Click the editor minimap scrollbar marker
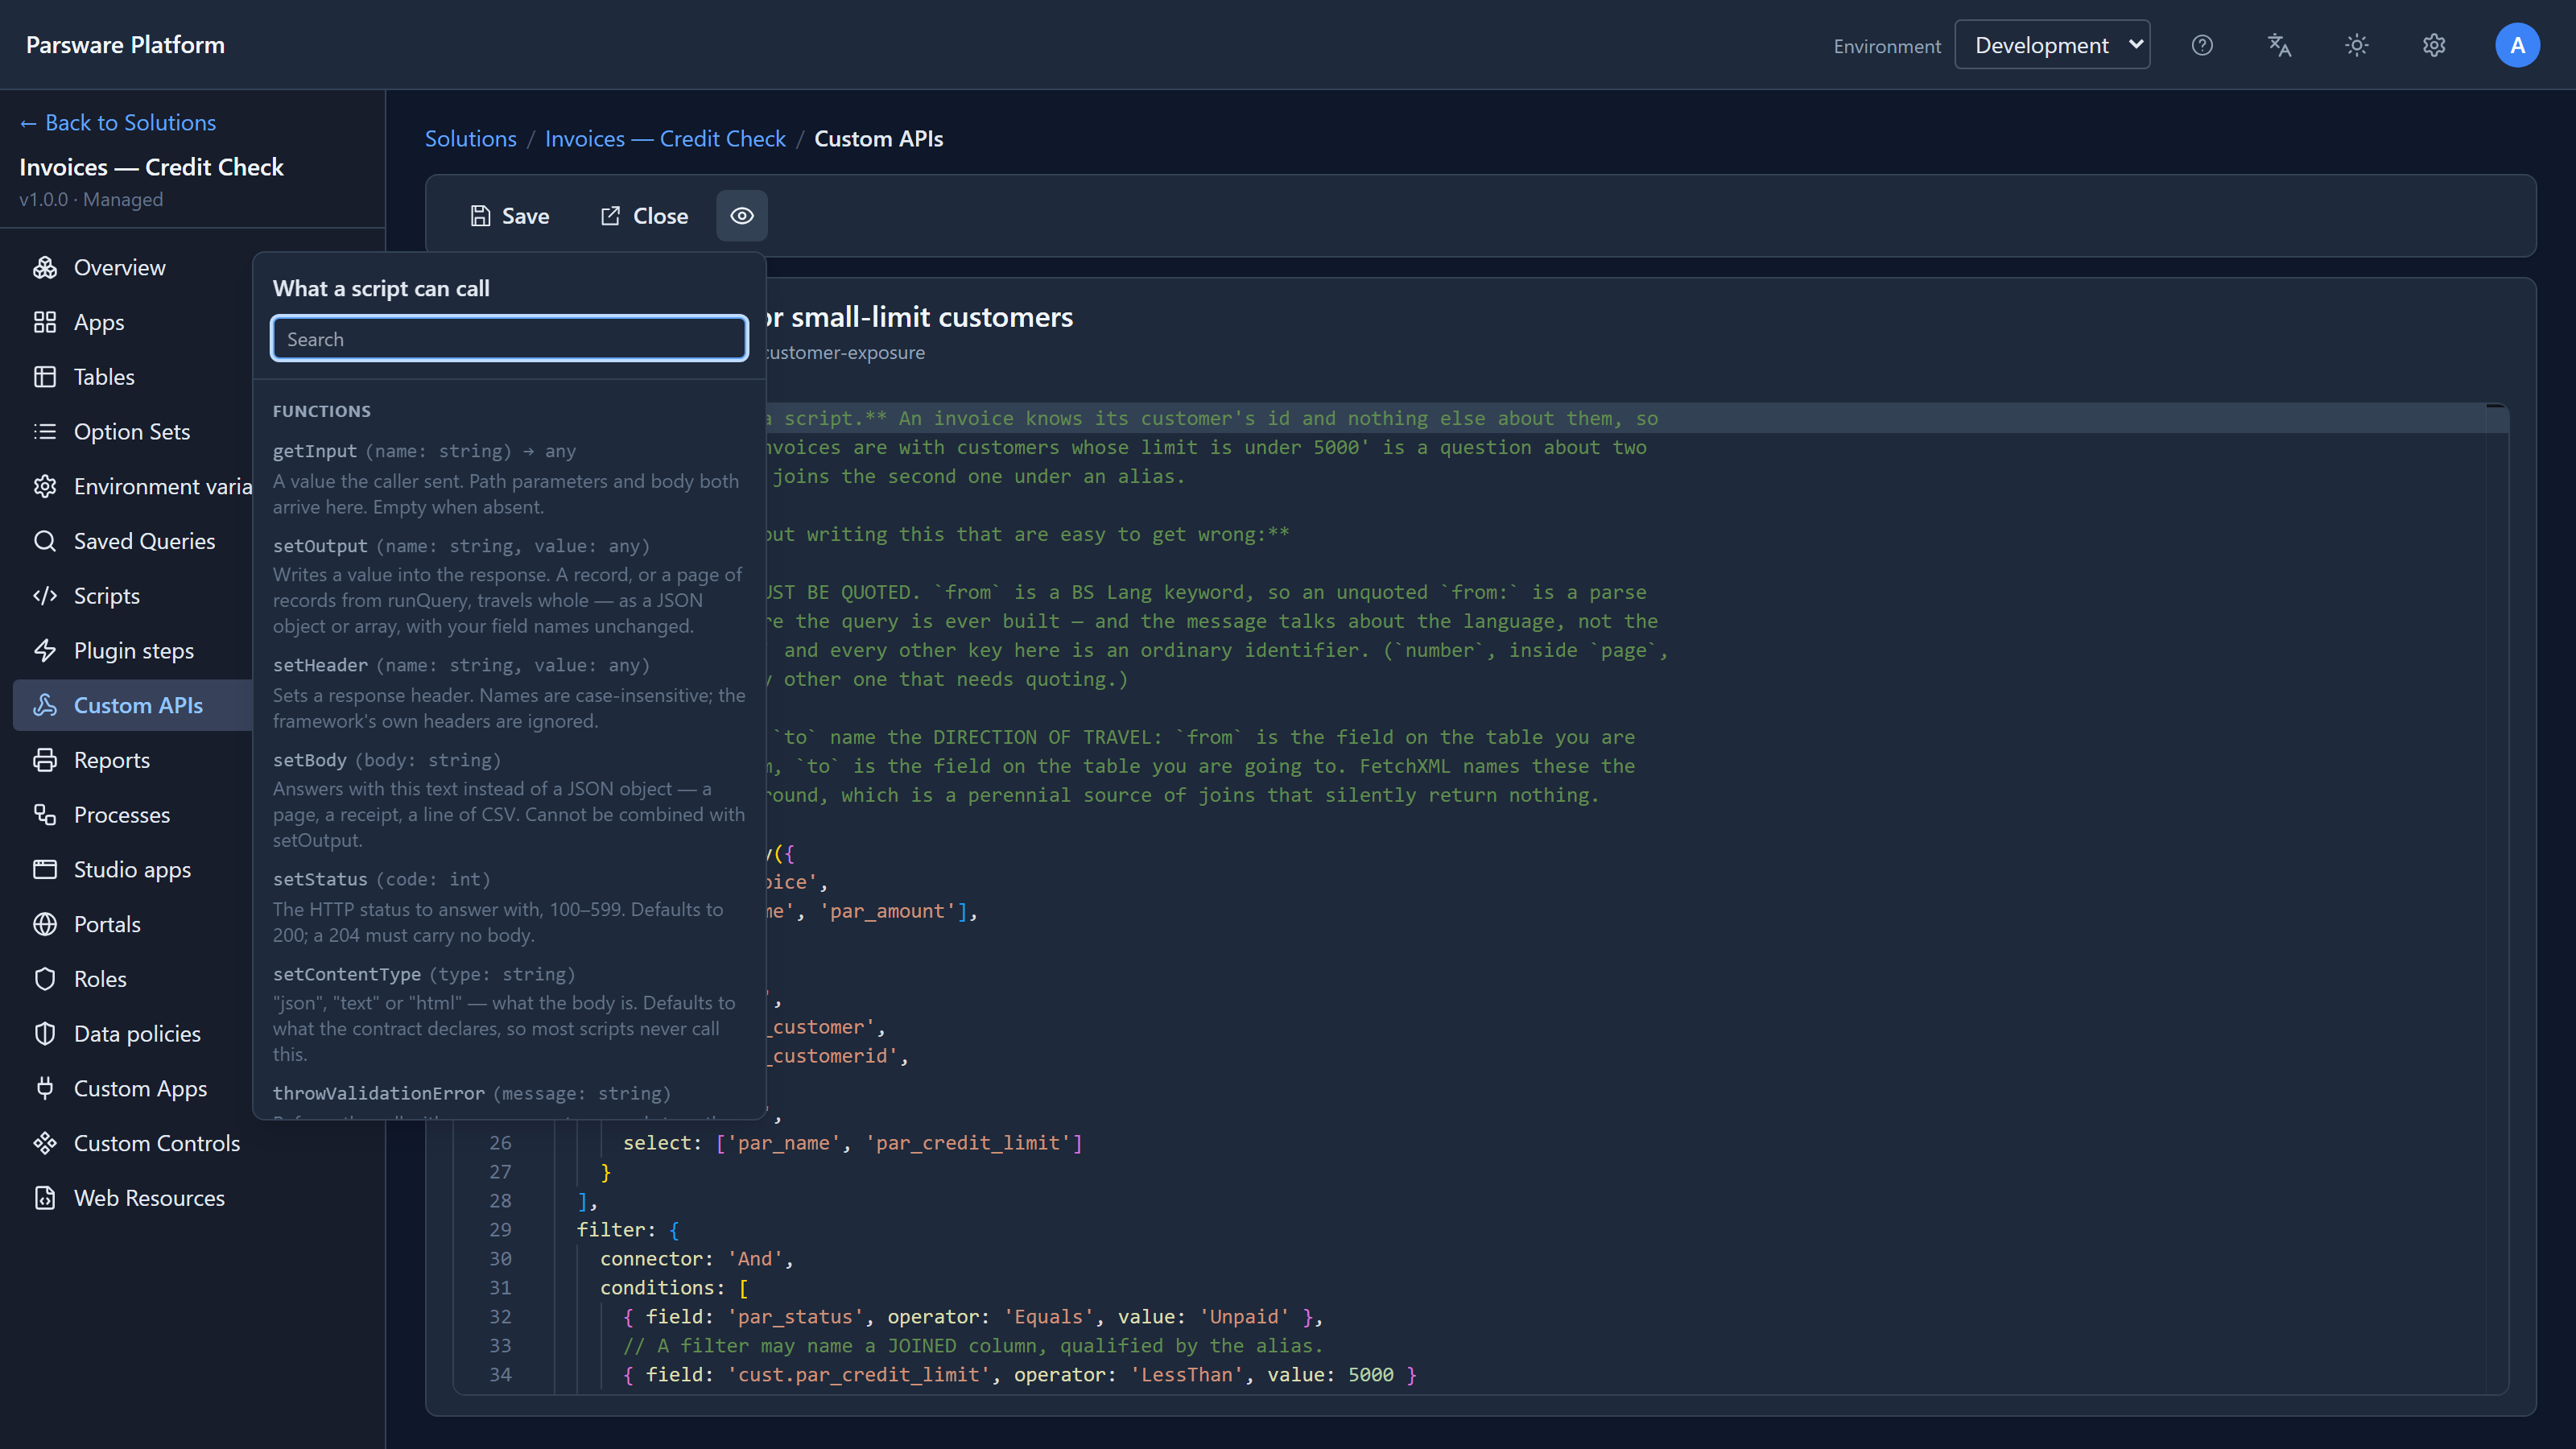Screen dimensions: 2576x1449 (x=2496, y=406)
